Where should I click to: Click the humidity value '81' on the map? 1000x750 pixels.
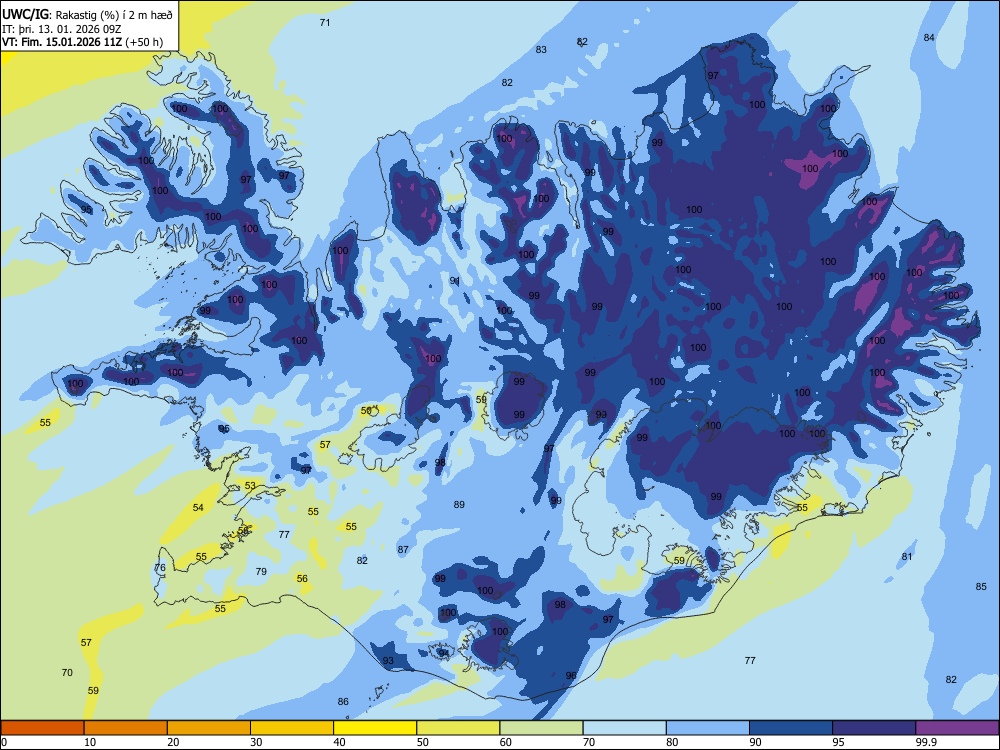click(x=907, y=556)
